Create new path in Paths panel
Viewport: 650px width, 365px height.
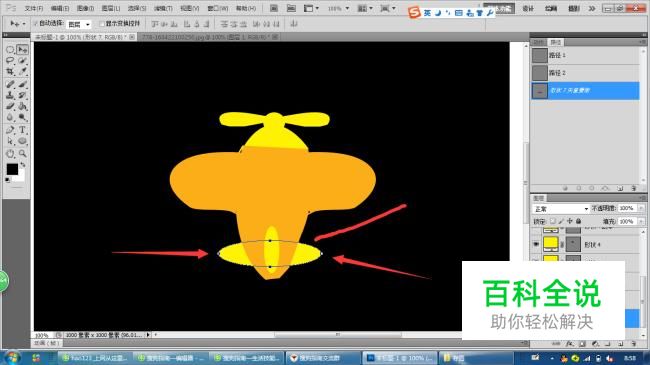pos(620,188)
